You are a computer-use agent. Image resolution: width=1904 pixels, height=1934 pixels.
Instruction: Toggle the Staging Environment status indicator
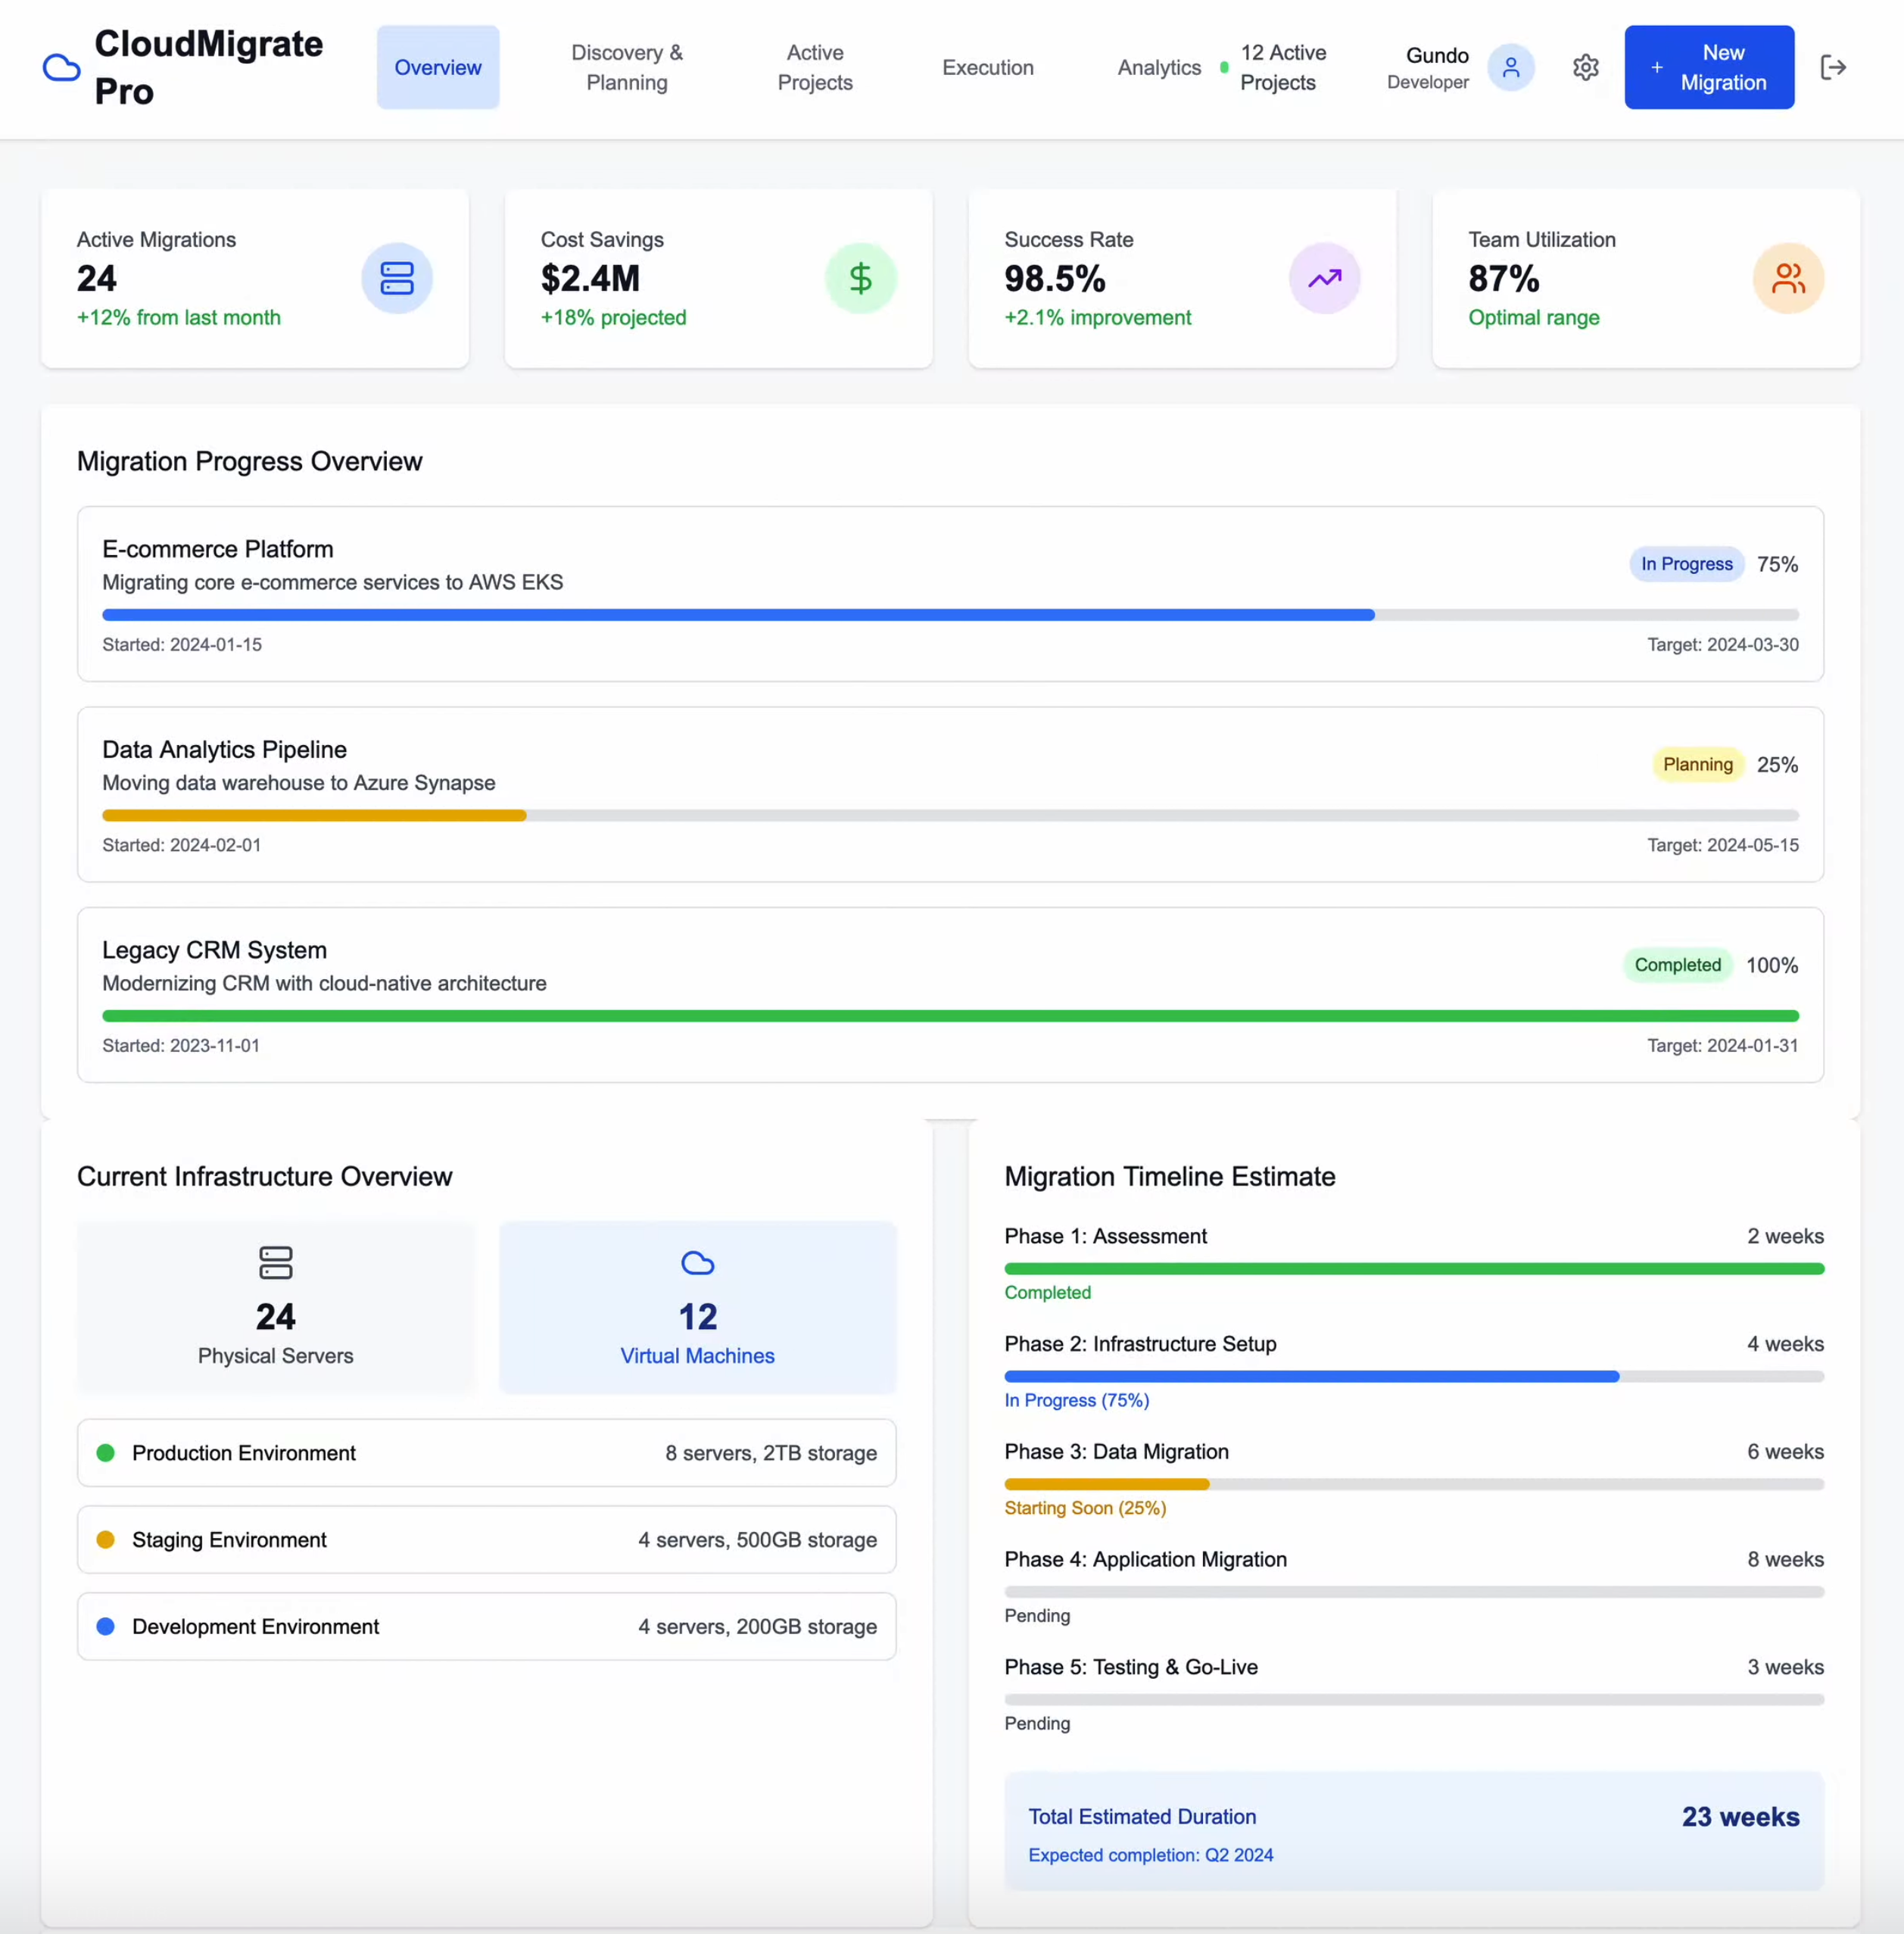[106, 1540]
